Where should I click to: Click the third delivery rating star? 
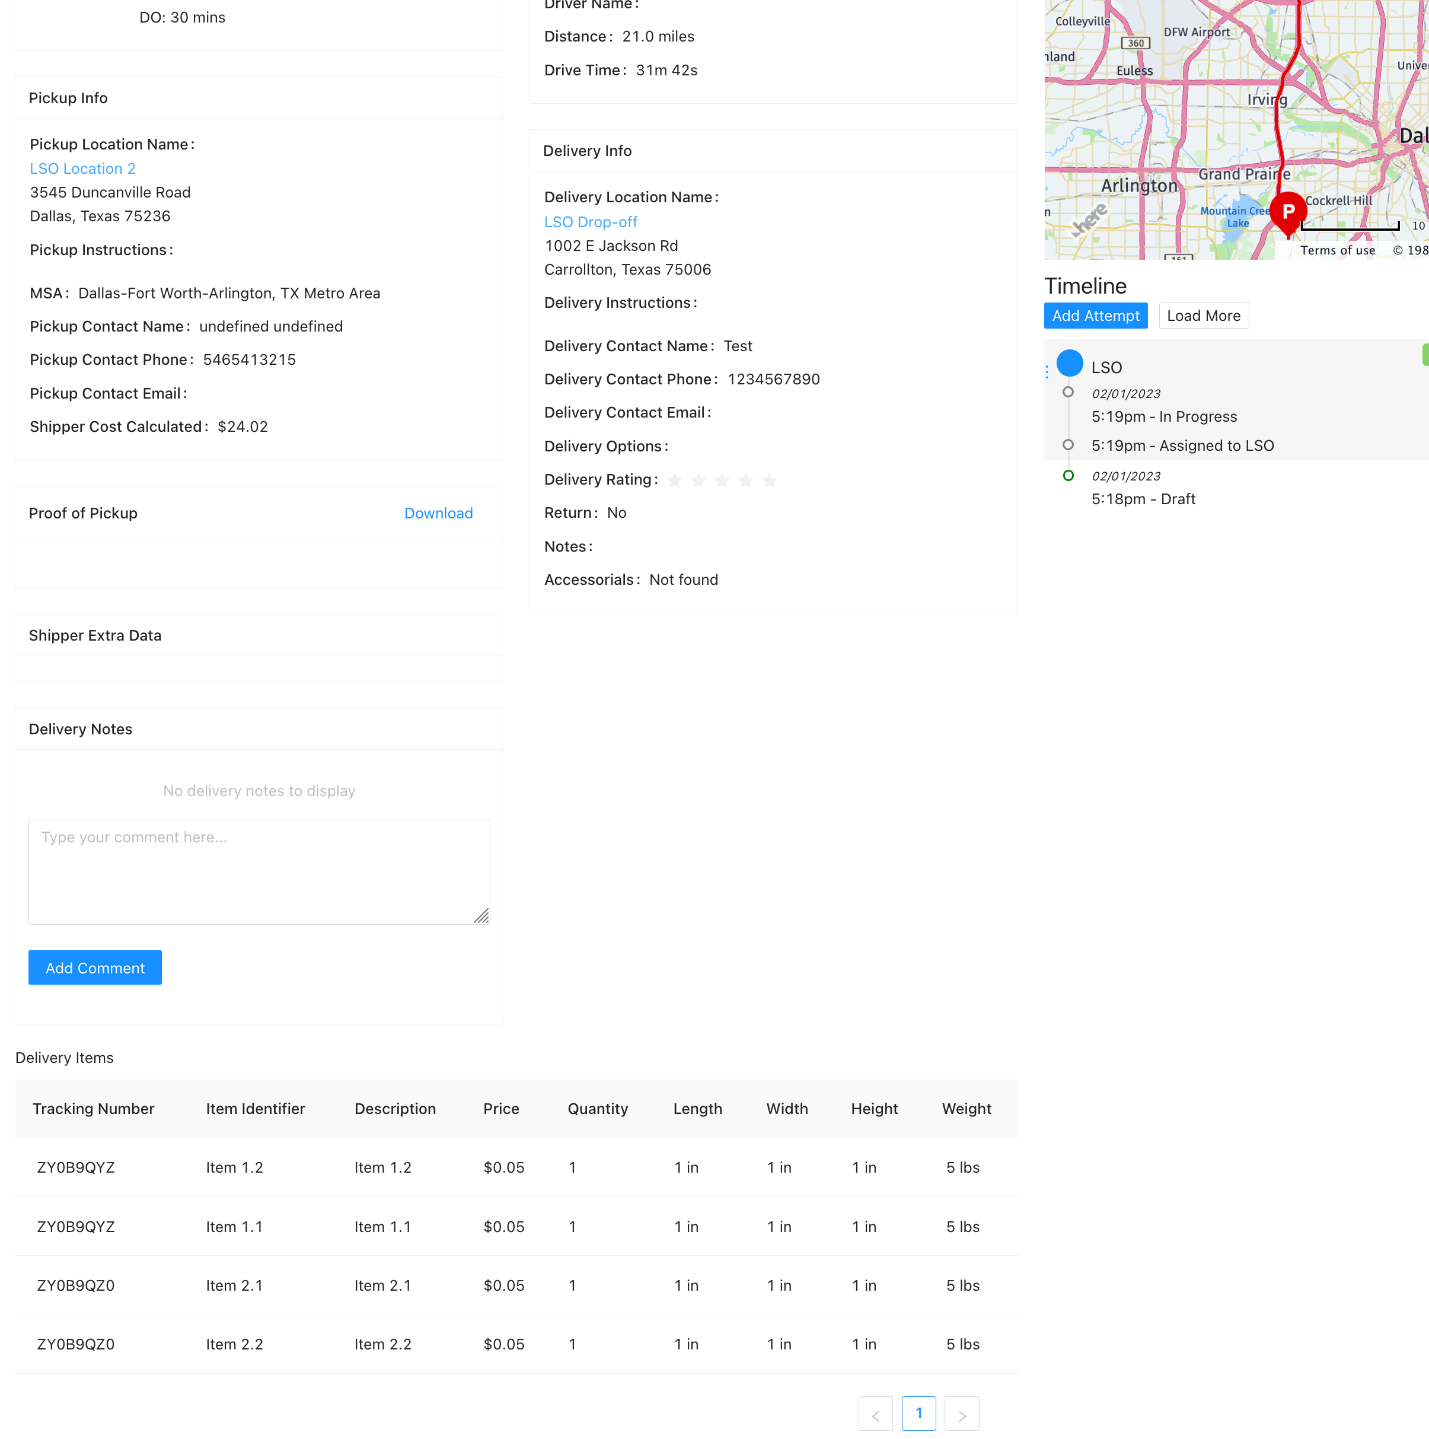[x=722, y=481]
